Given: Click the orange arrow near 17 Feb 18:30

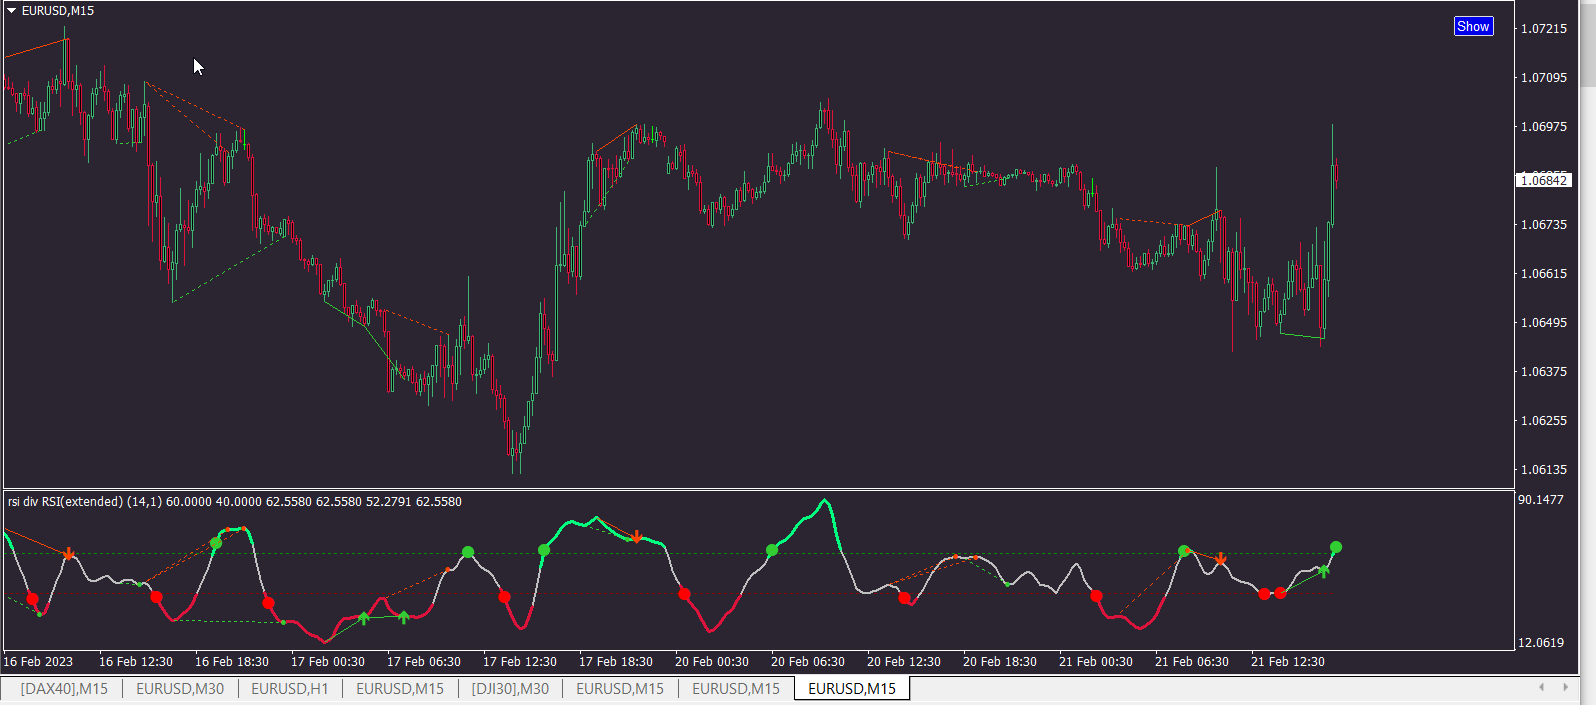Looking at the screenshot, I should 637,537.
